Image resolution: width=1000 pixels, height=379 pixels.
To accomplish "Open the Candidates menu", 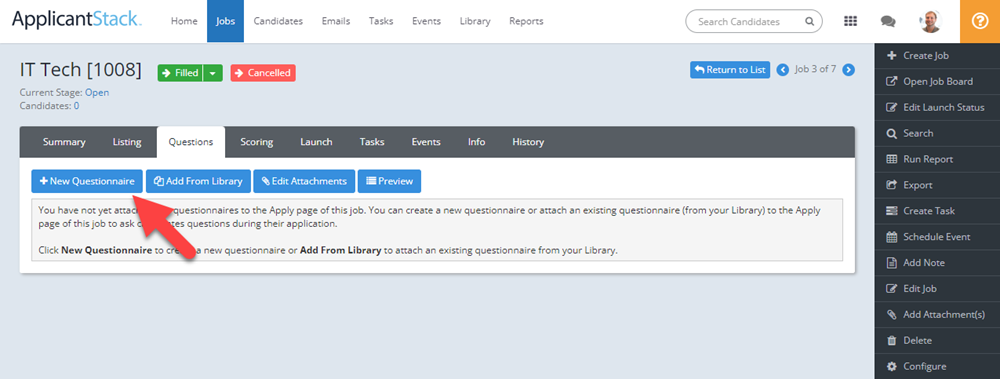I will pos(278,21).
